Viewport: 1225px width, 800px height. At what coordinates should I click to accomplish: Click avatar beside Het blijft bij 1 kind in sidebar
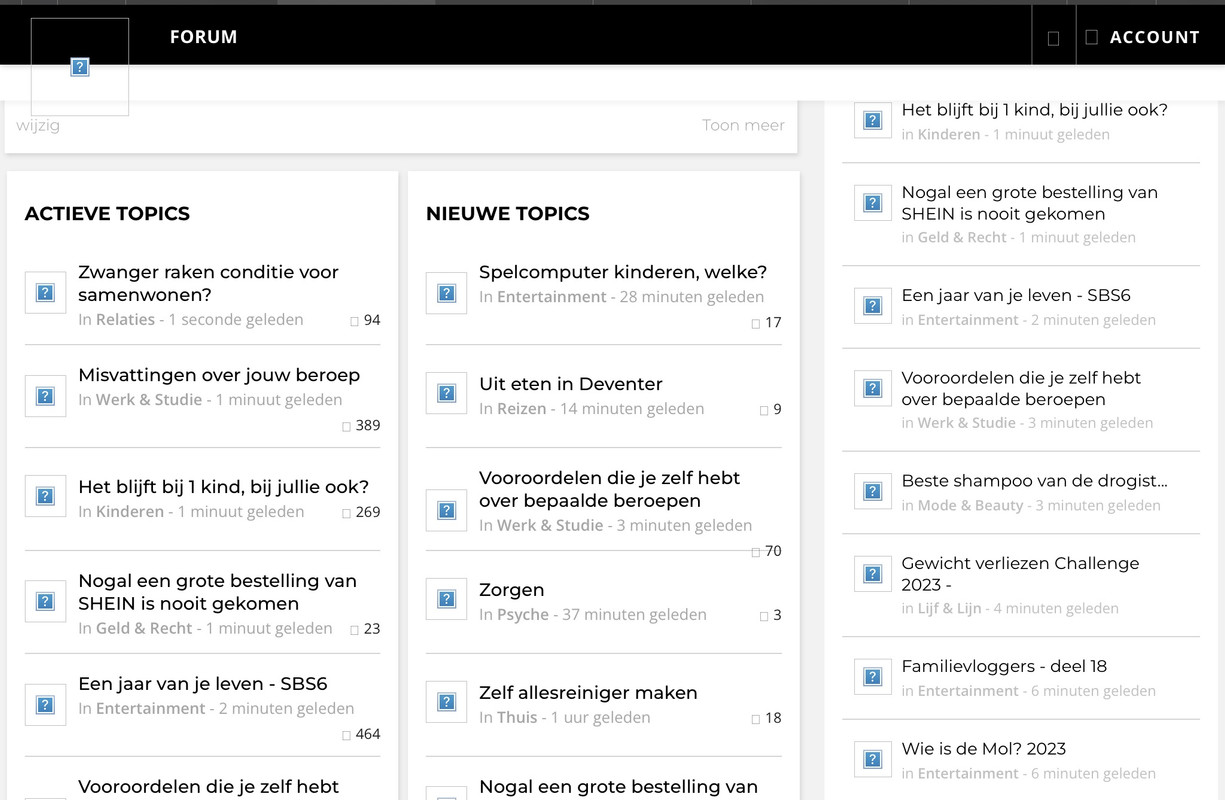click(873, 120)
